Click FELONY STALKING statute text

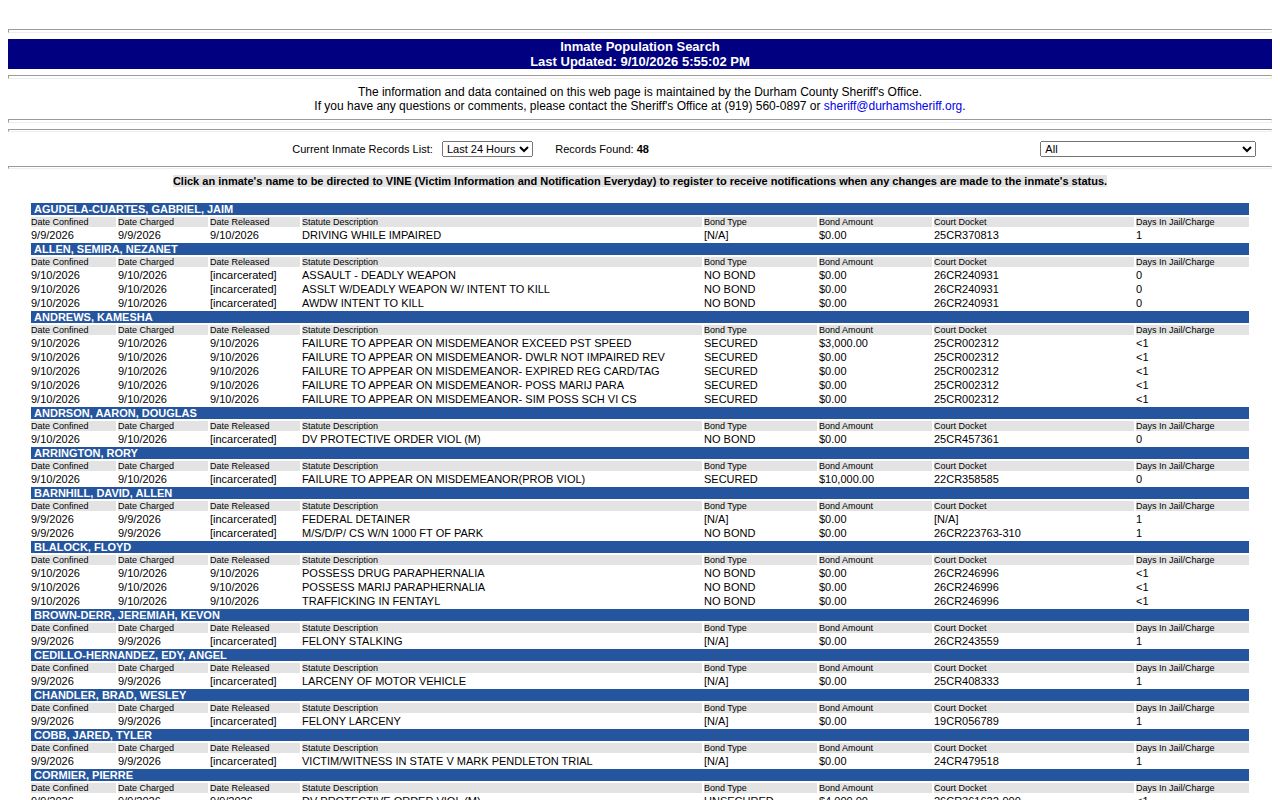pyautogui.click(x=352, y=641)
